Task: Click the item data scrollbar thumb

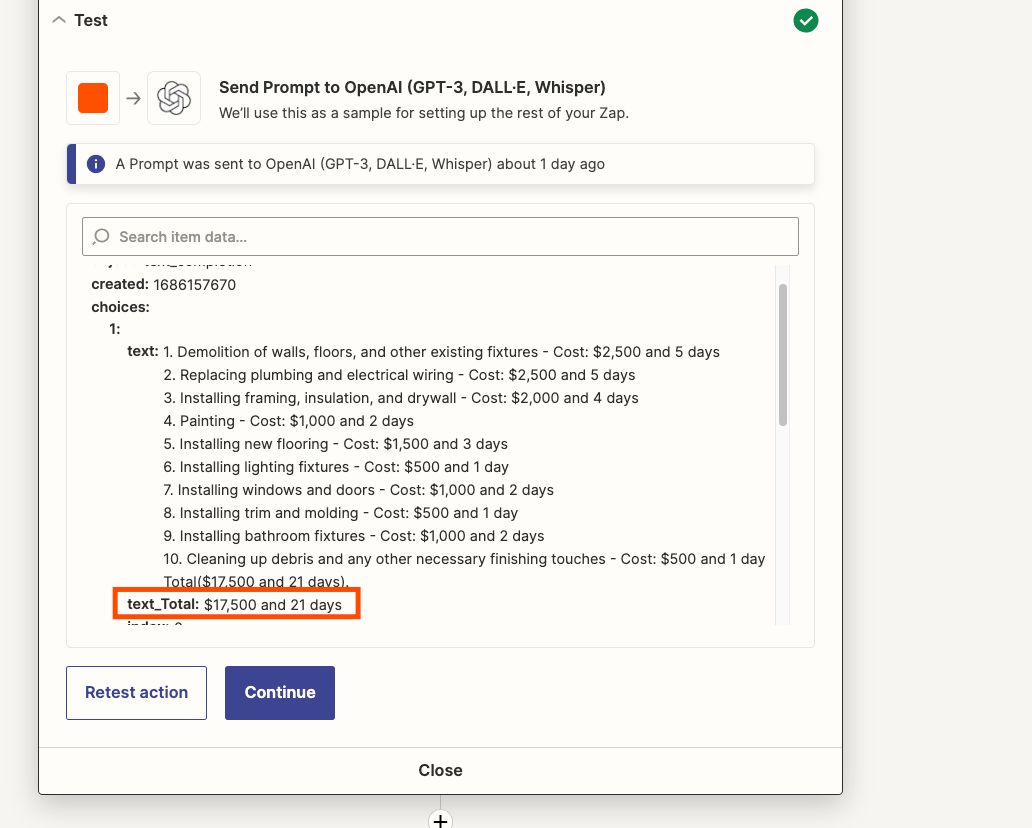Action: tap(783, 355)
